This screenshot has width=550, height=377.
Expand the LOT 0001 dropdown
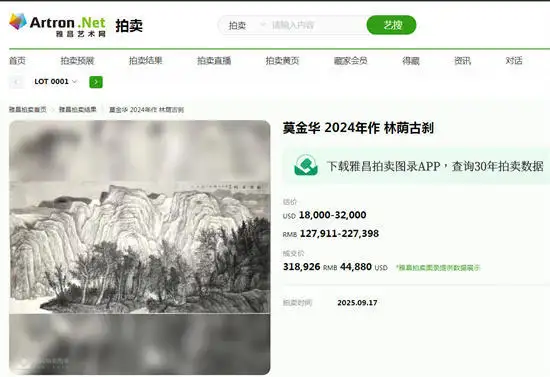pyautogui.click(x=55, y=81)
